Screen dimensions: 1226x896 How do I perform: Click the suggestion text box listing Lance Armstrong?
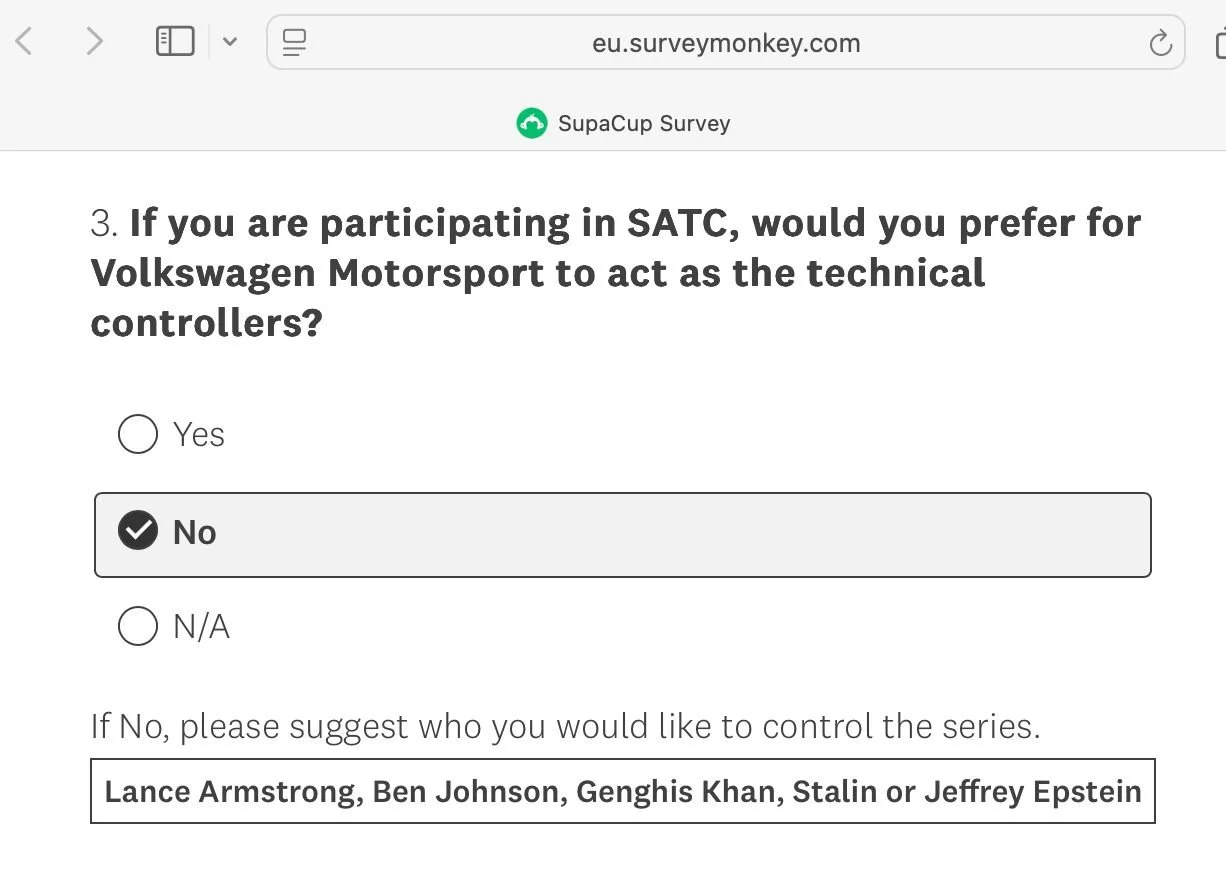(622, 791)
